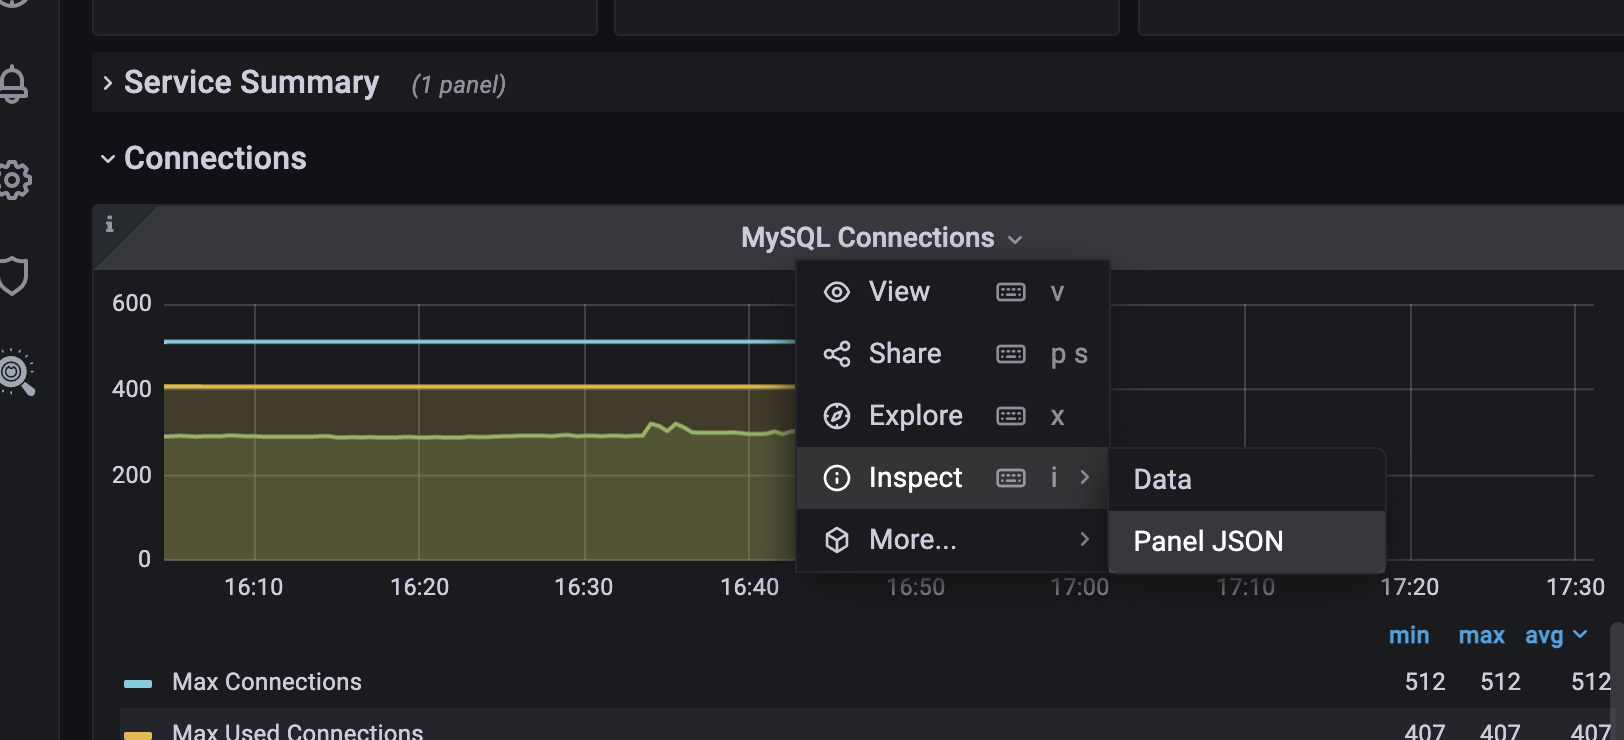Expand the Inspect submenu arrow
This screenshot has width=1624, height=740.
point(1084,478)
